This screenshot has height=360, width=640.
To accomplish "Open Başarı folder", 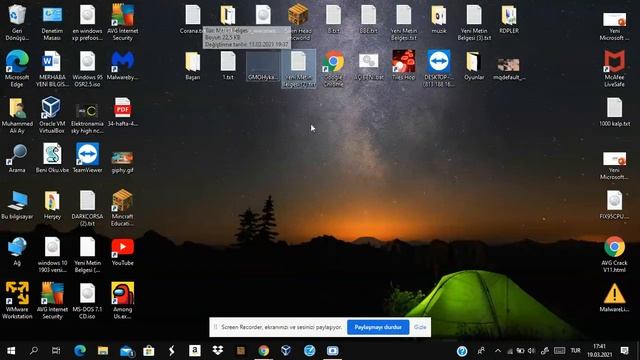I will click(193, 65).
